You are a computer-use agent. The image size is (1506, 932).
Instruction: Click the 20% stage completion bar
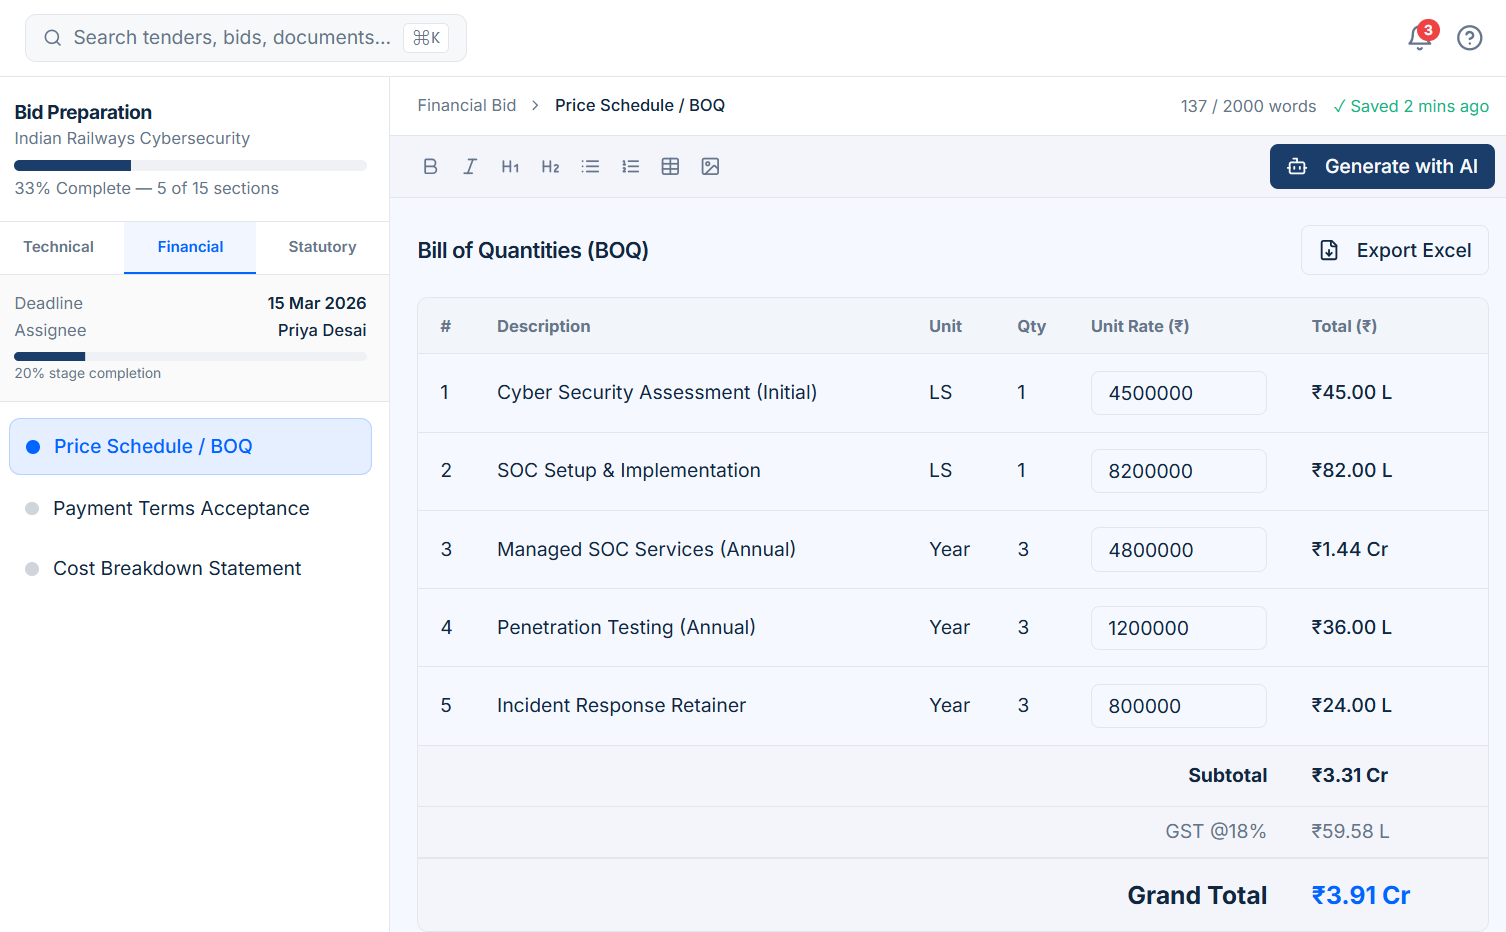click(x=190, y=356)
